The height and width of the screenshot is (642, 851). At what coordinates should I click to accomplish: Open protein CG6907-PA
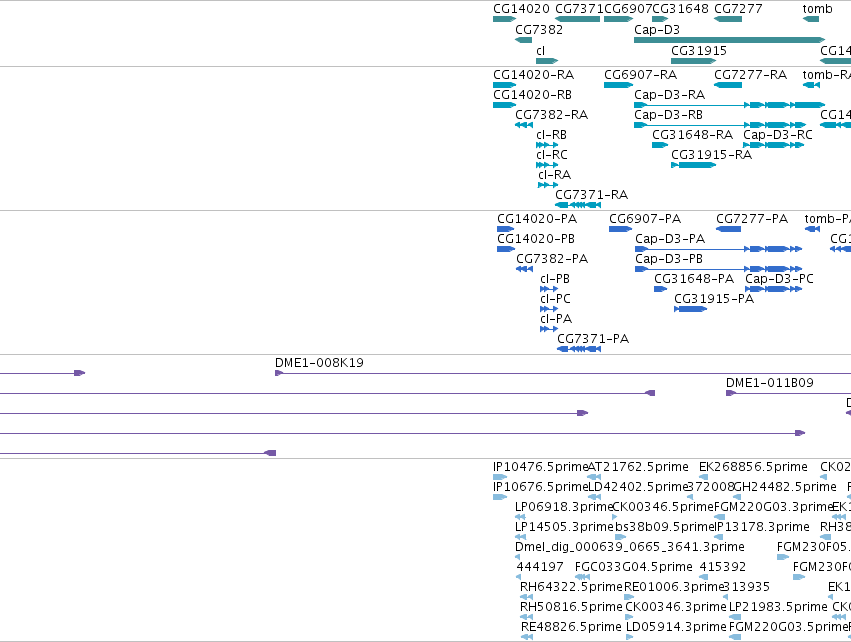[645, 219]
